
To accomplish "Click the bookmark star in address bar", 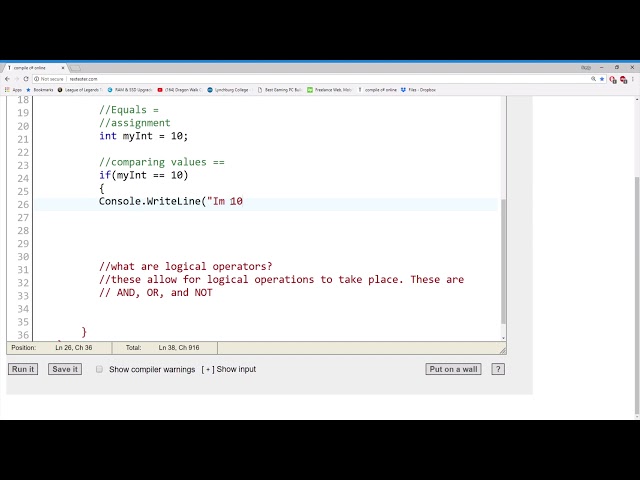I will (x=602, y=79).
